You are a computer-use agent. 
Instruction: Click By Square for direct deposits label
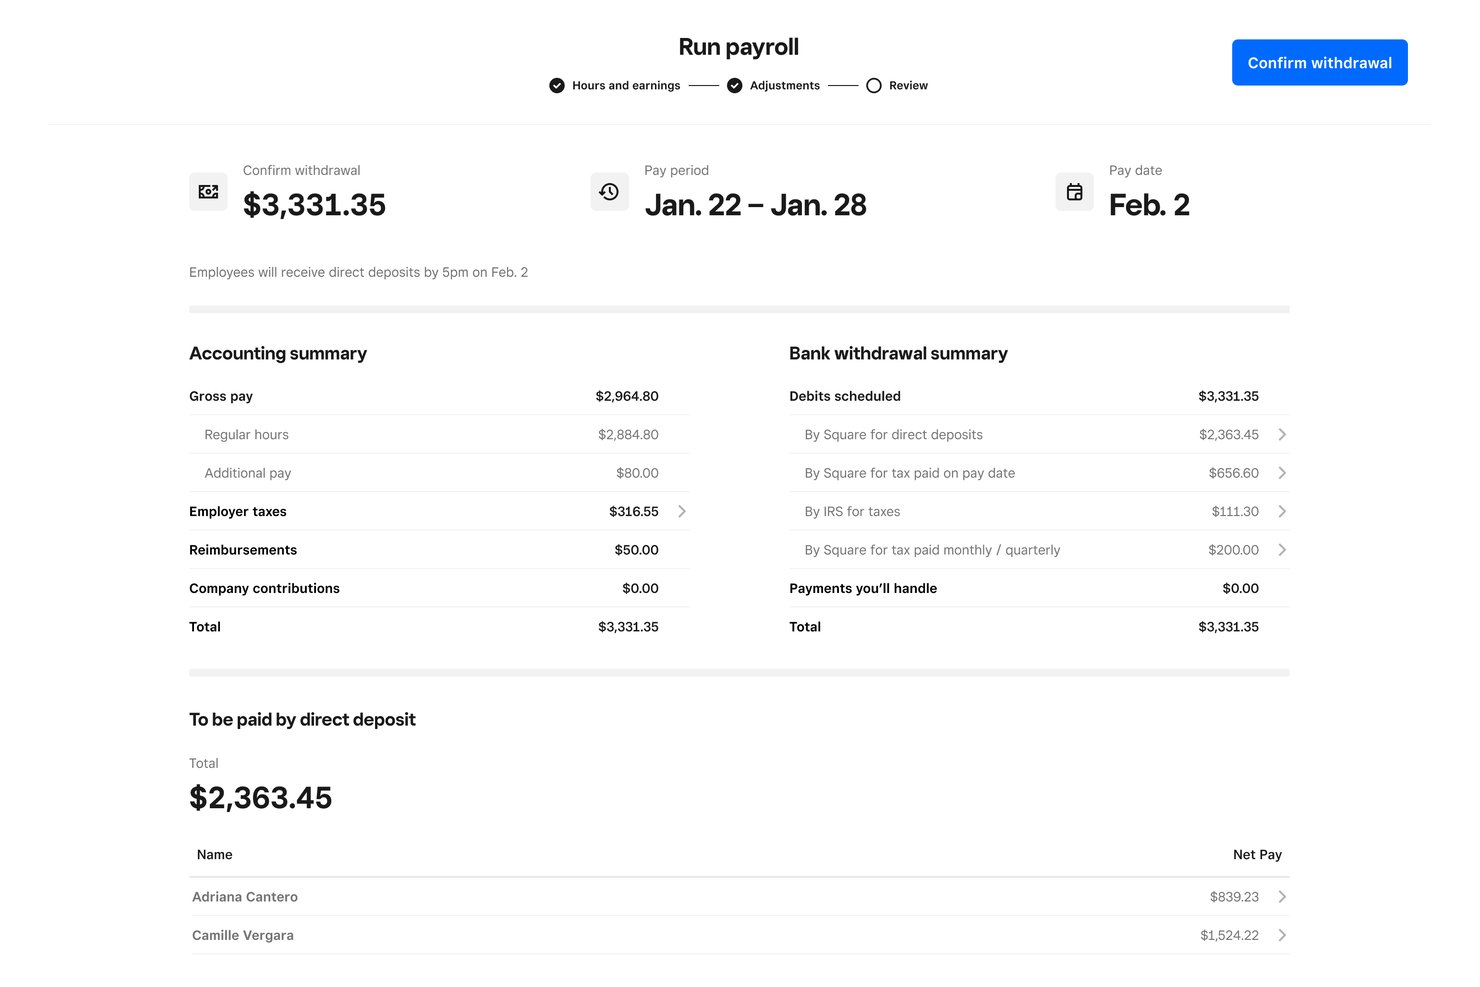893,434
